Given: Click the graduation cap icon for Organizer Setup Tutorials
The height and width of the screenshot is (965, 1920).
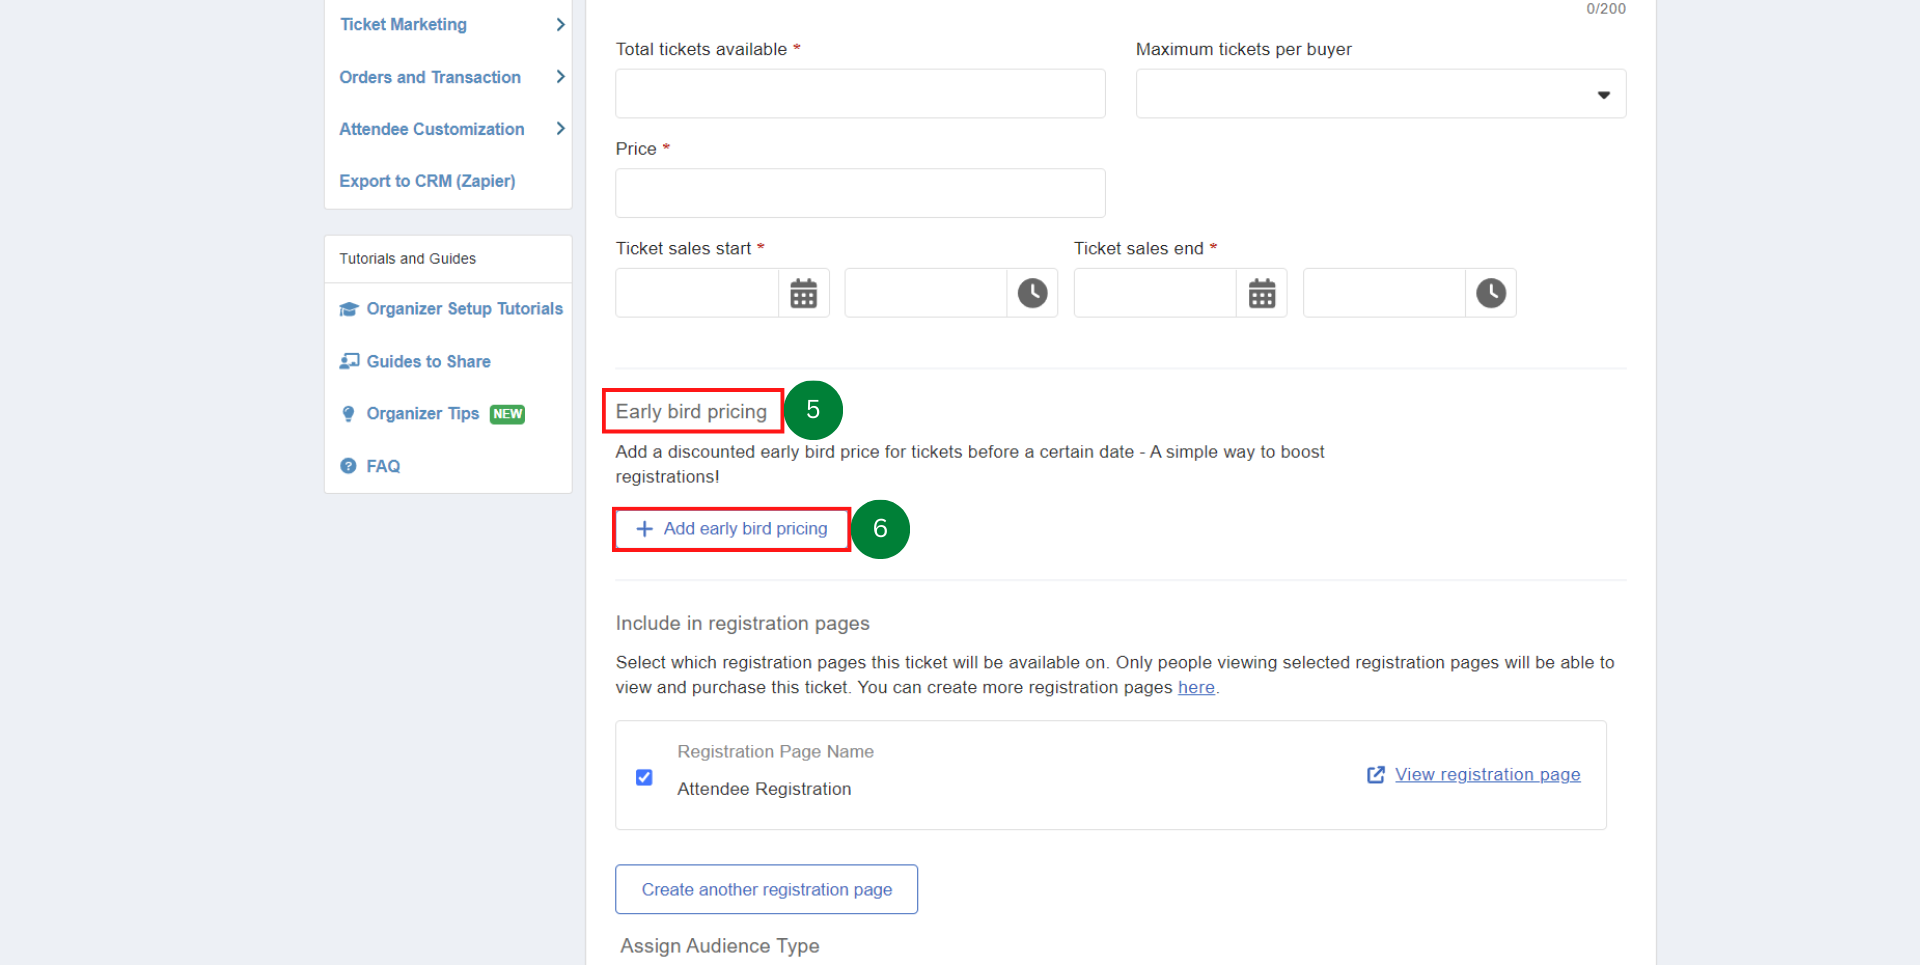Looking at the screenshot, I should [347, 309].
